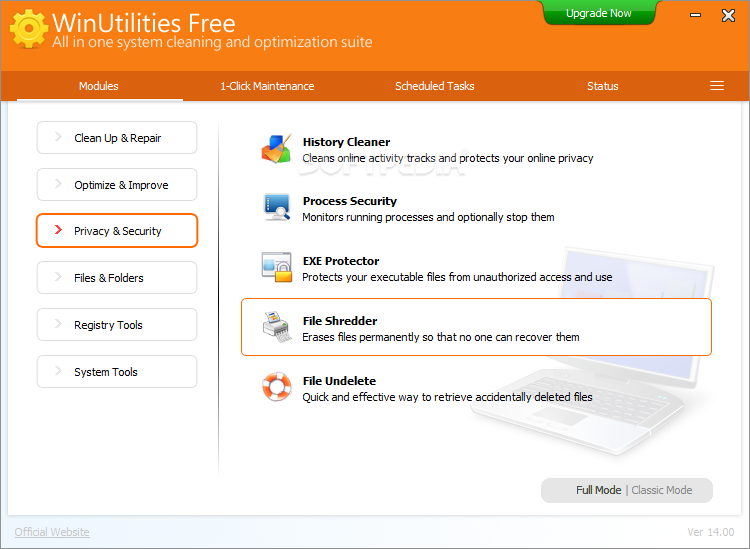The width and height of the screenshot is (750, 549).
Task: Click the File Shredder title
Action: [340, 321]
